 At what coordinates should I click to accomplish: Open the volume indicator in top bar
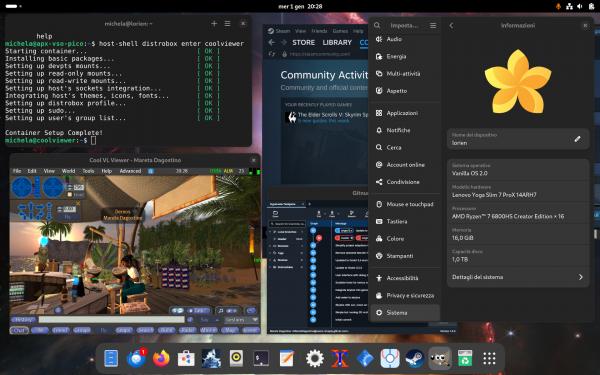coord(580,6)
